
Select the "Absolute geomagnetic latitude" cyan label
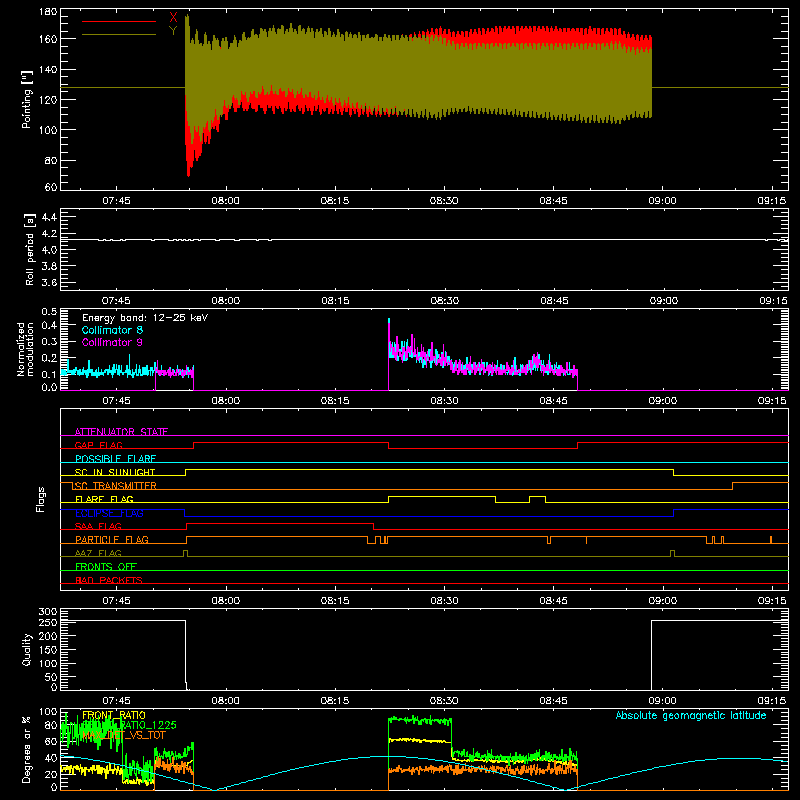tap(691, 715)
